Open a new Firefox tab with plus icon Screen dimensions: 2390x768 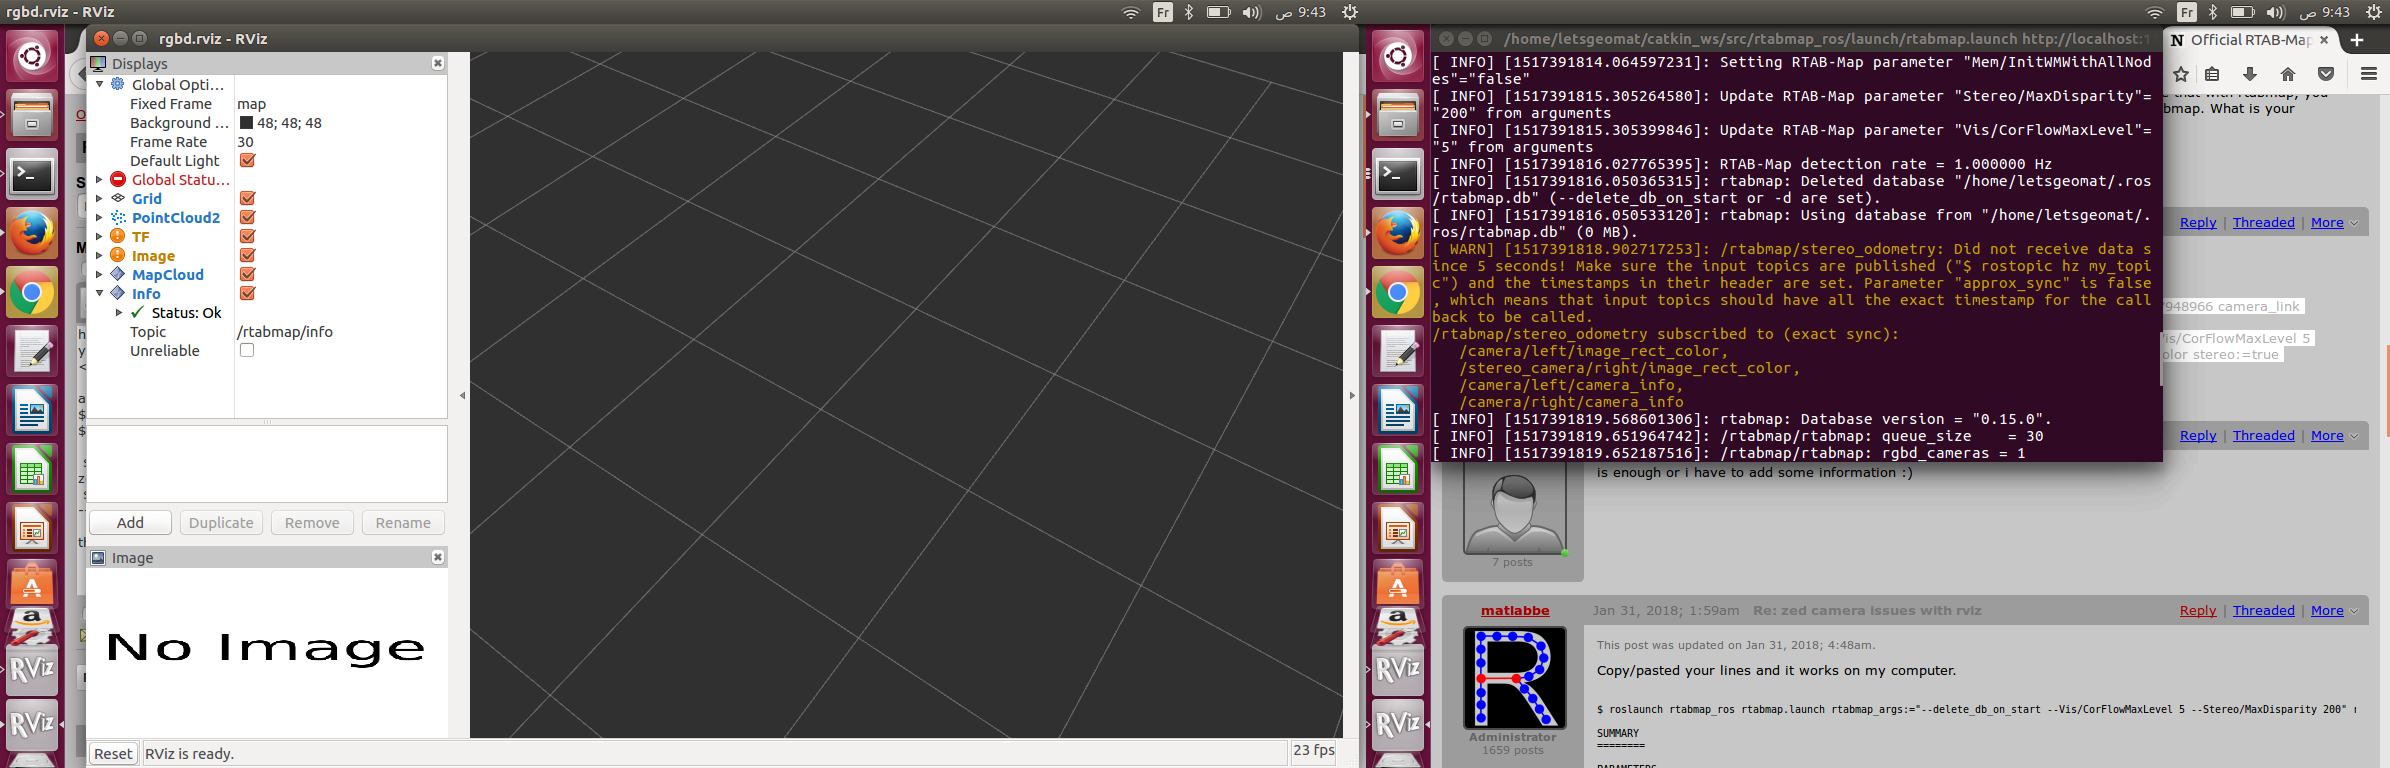coord(2357,40)
